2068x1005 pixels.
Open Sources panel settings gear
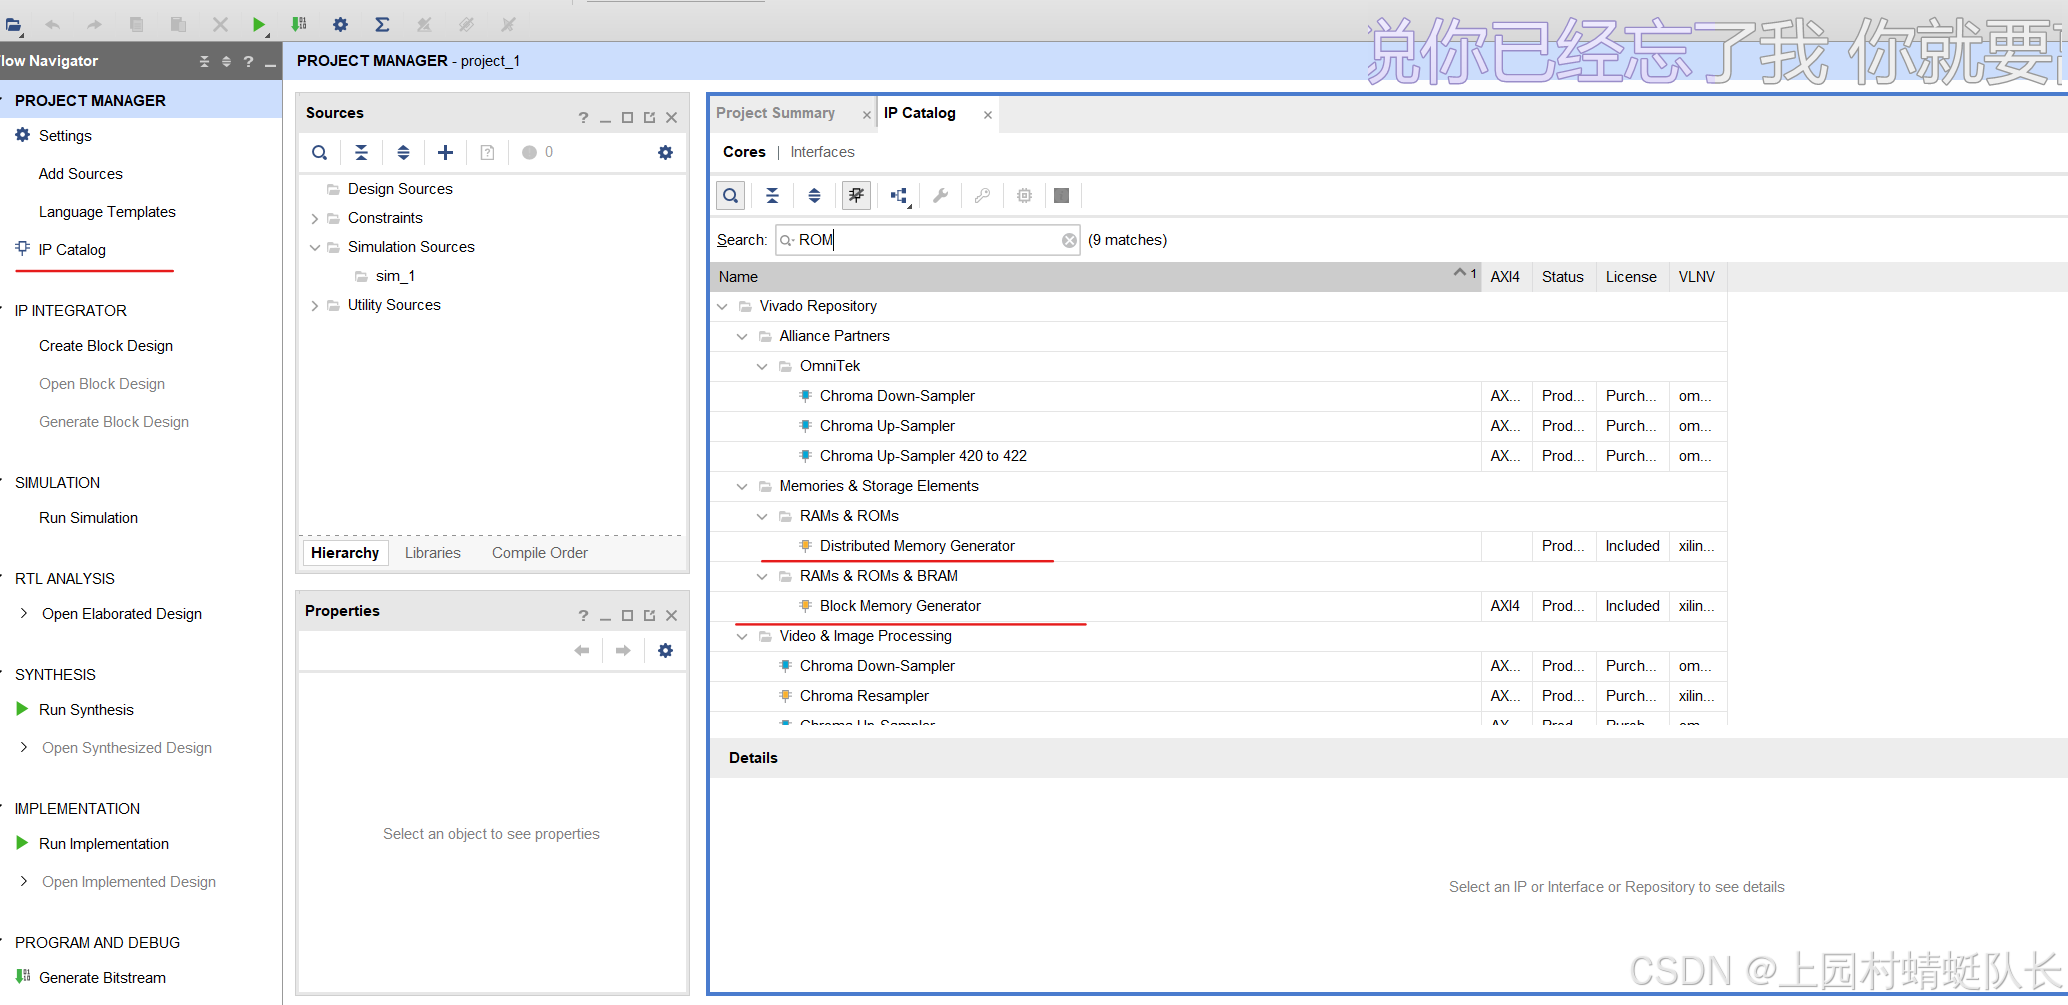pyautogui.click(x=665, y=153)
